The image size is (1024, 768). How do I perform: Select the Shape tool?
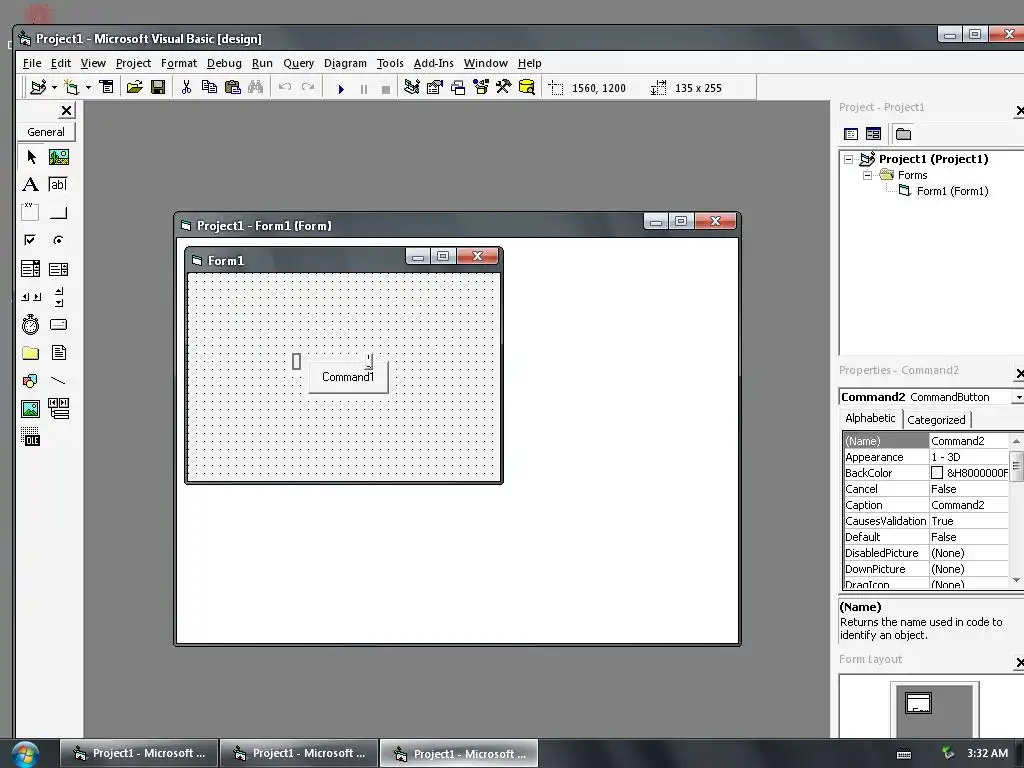click(31, 381)
